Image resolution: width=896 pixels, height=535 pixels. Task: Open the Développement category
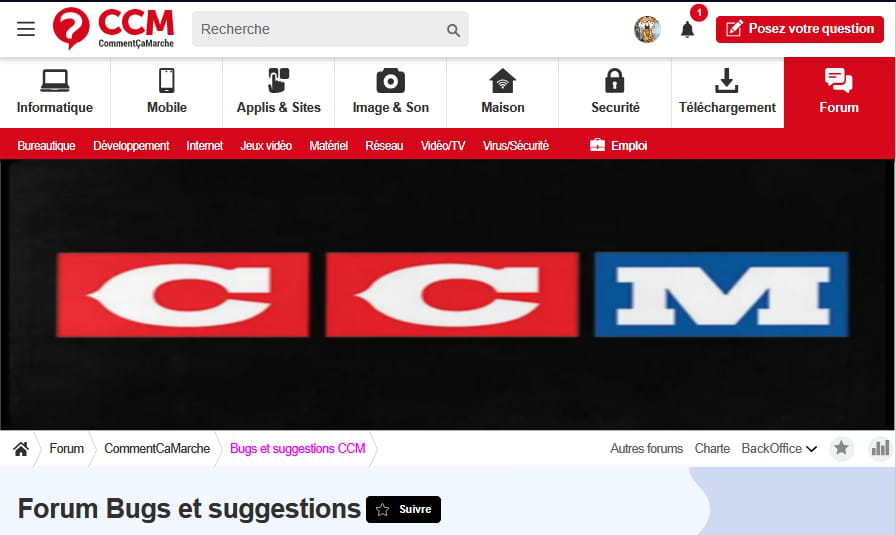point(131,146)
